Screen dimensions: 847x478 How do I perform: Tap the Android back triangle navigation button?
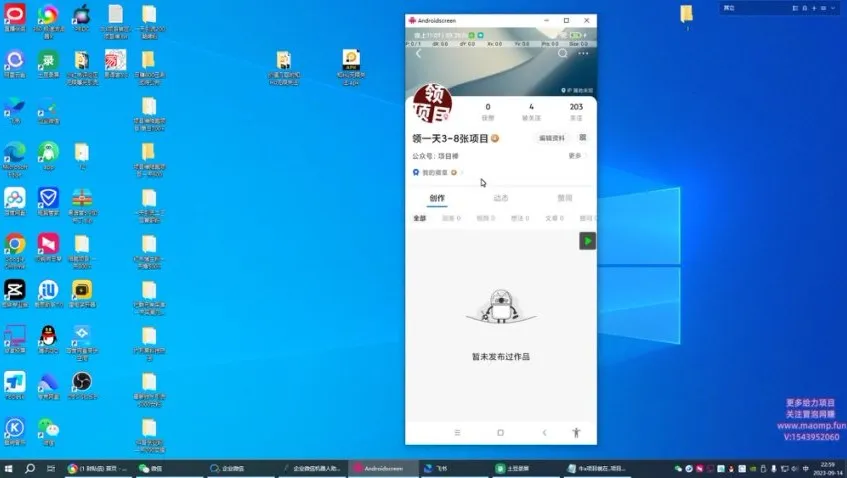pyautogui.click(x=544, y=432)
